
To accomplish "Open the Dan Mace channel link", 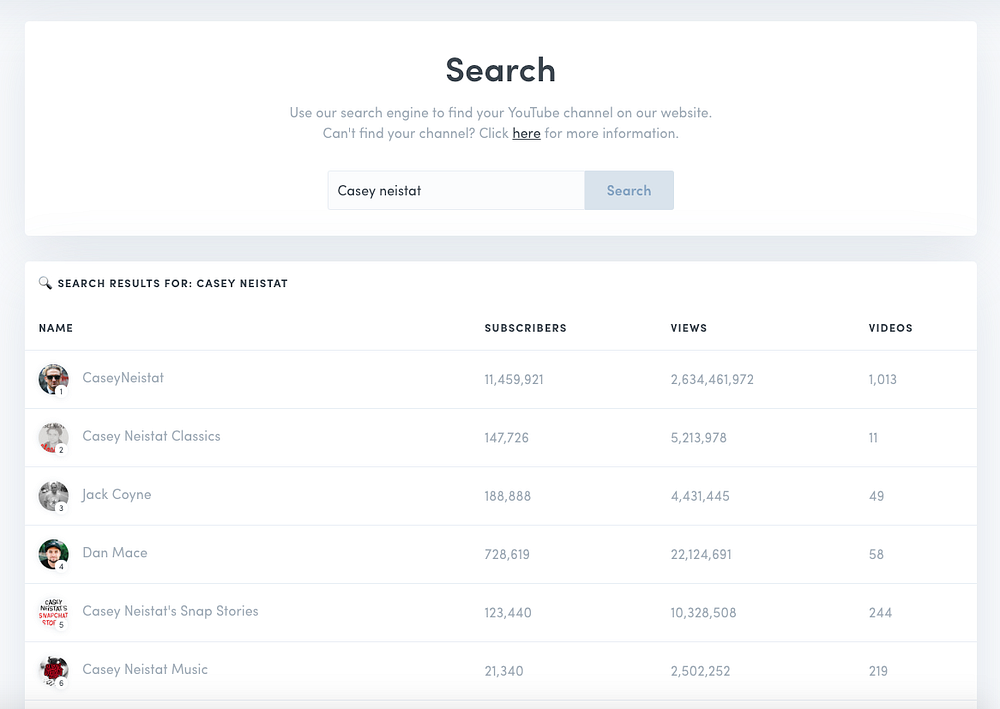I will coord(114,552).
